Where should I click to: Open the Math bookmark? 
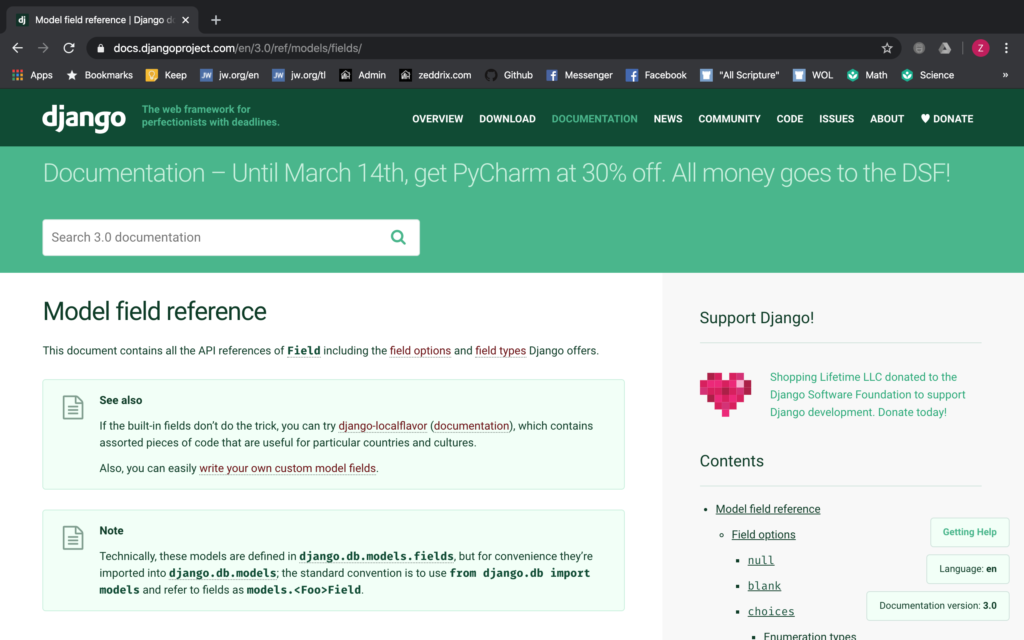pos(867,75)
